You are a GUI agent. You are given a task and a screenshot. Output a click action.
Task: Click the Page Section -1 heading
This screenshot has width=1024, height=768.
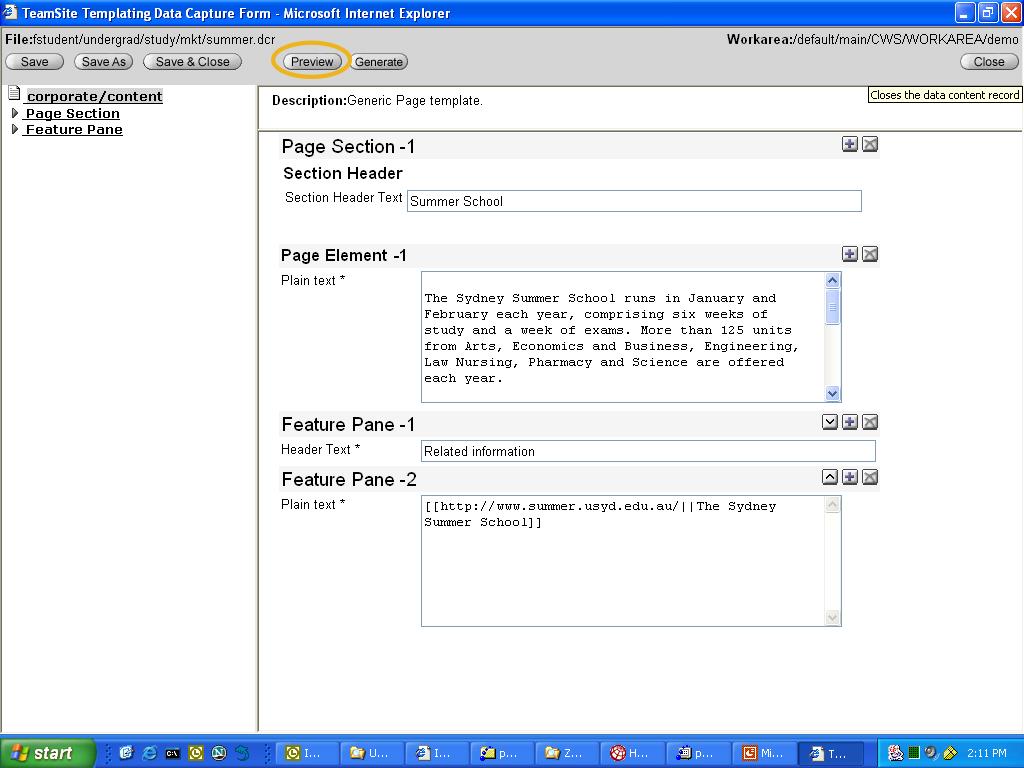point(348,147)
